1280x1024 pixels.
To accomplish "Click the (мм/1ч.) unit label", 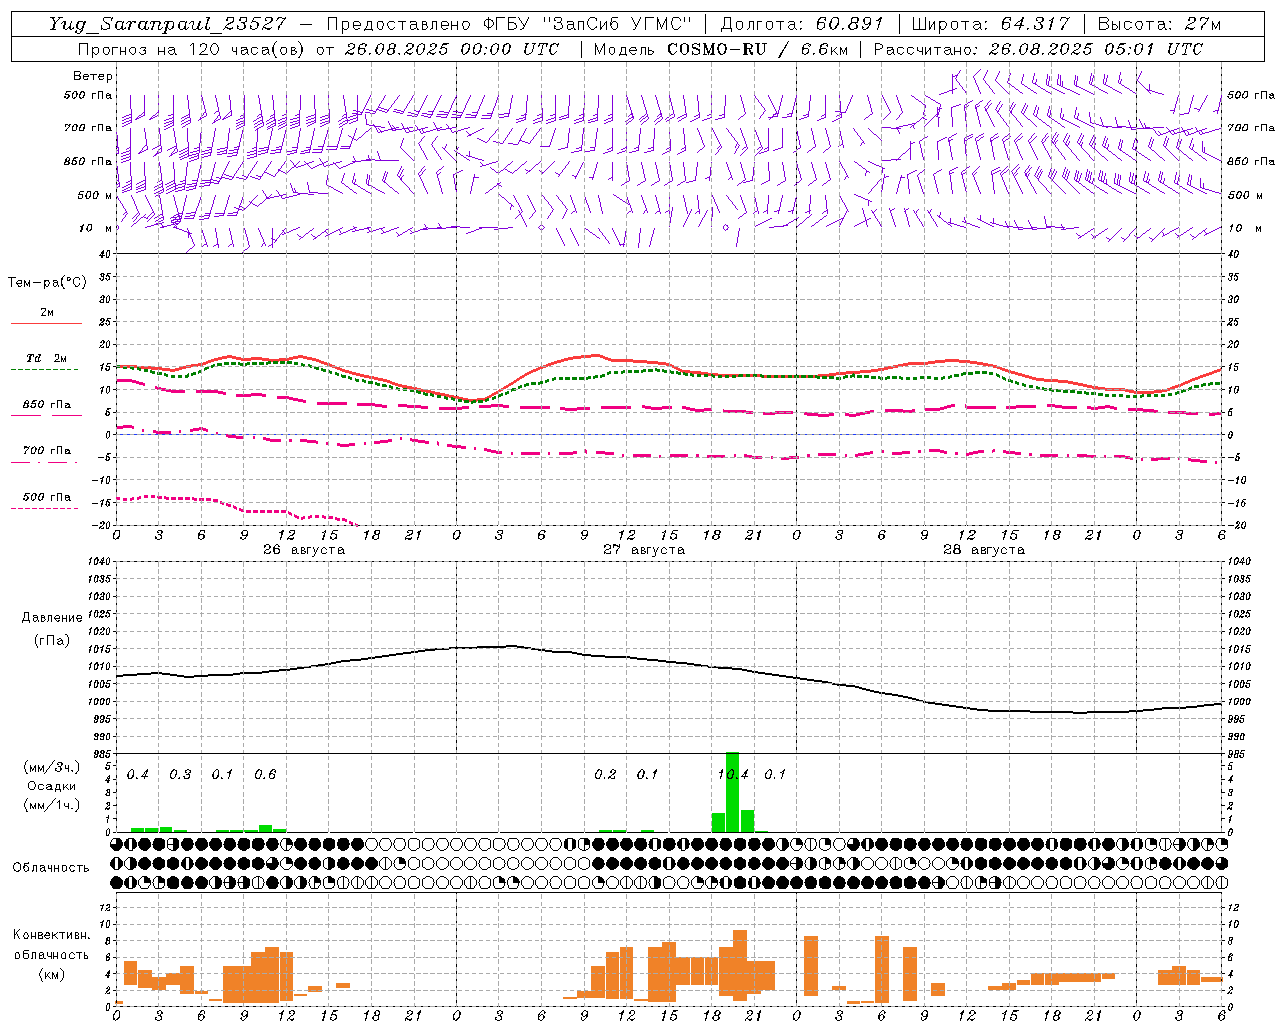I will pos(51,805).
